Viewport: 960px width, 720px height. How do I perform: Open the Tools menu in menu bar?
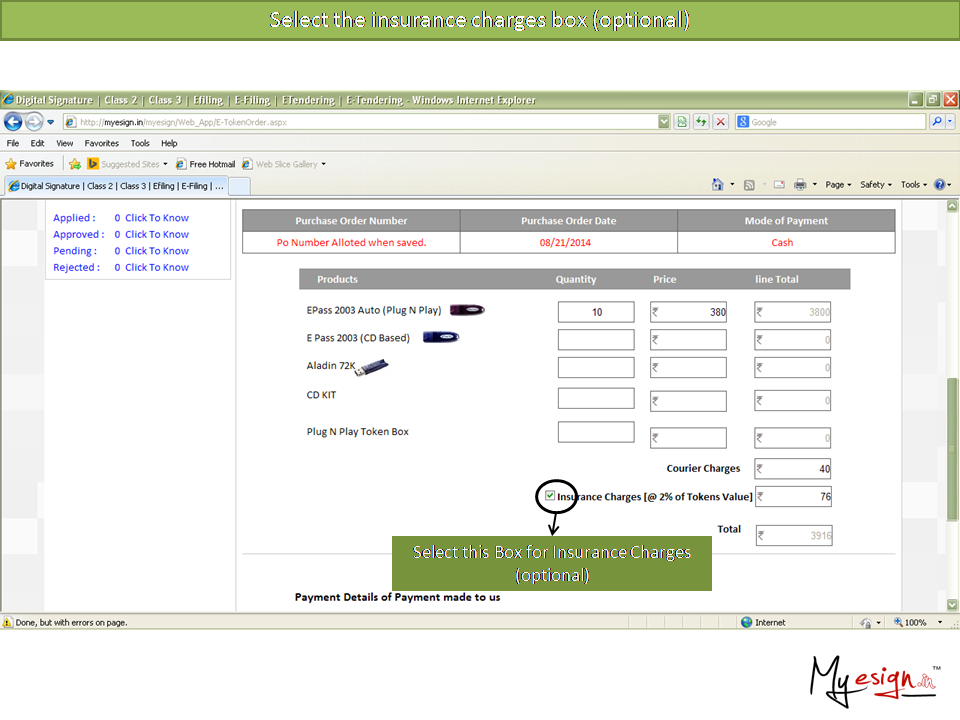point(140,143)
